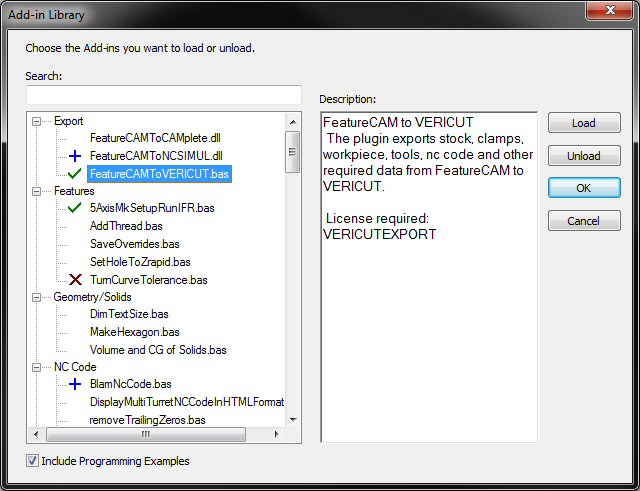Click the tree scroll right arrow
Image resolution: width=640 pixels, height=491 pixels.
click(277, 434)
